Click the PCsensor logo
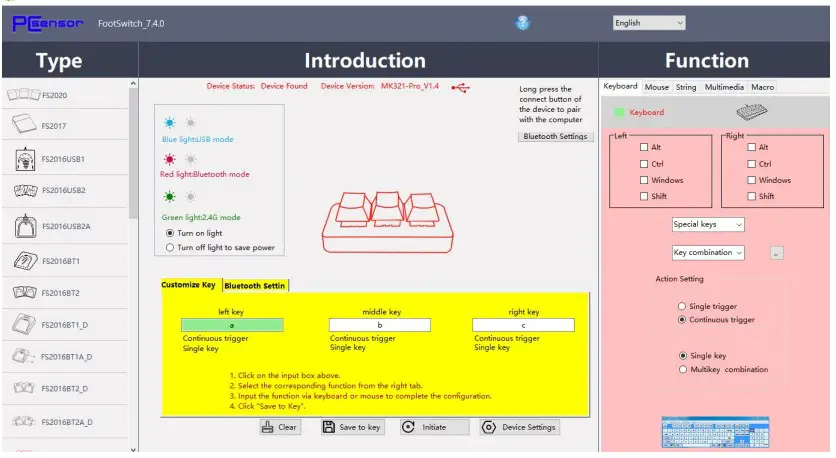This screenshot has width=836, height=458. [x=47, y=23]
